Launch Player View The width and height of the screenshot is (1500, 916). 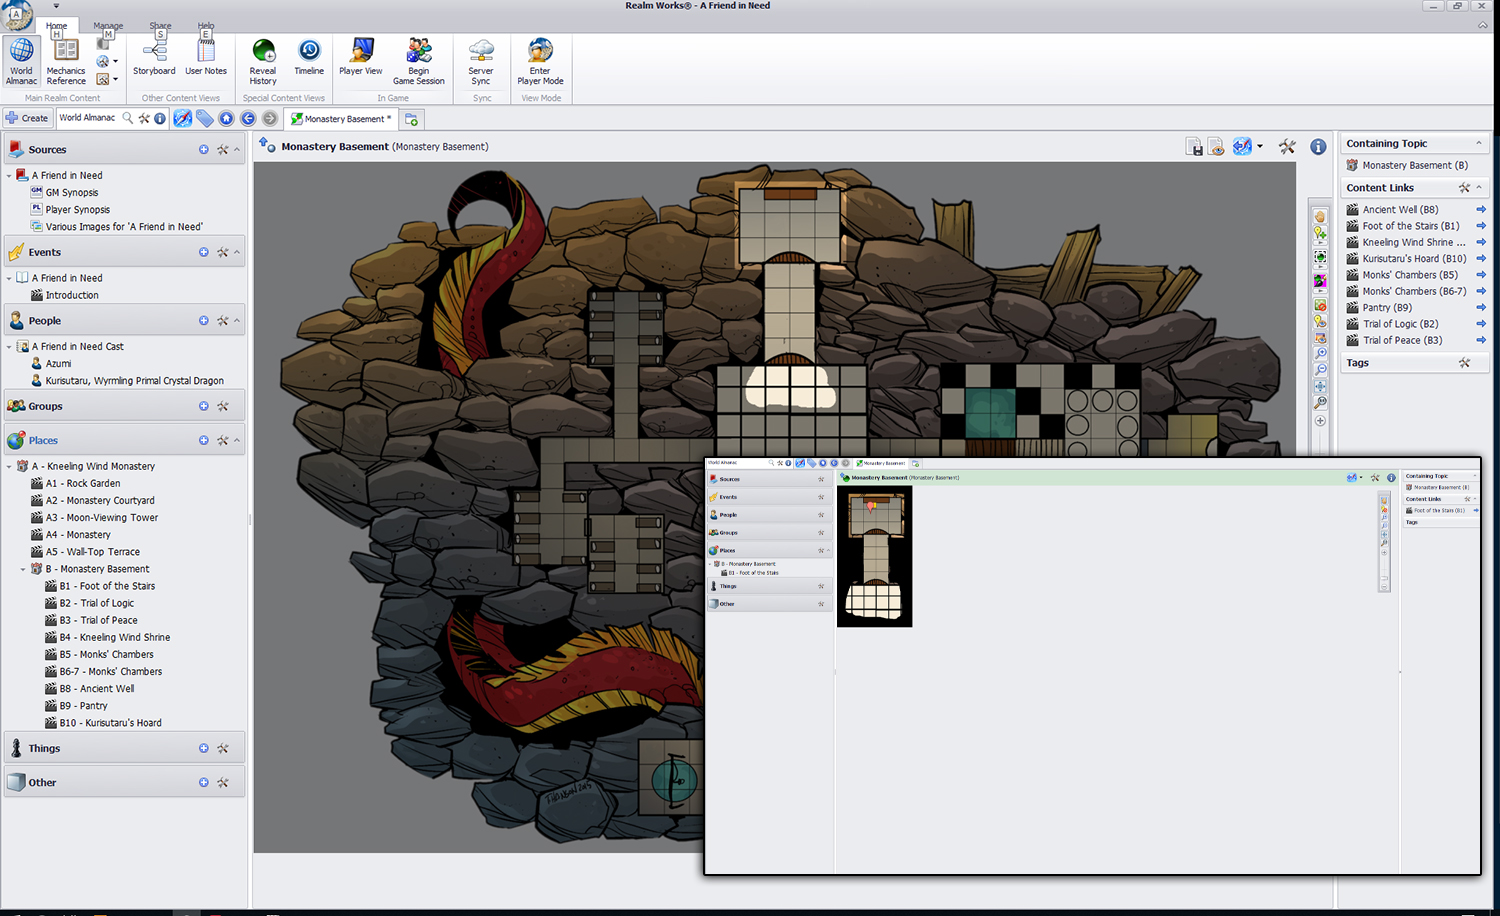[x=361, y=57]
